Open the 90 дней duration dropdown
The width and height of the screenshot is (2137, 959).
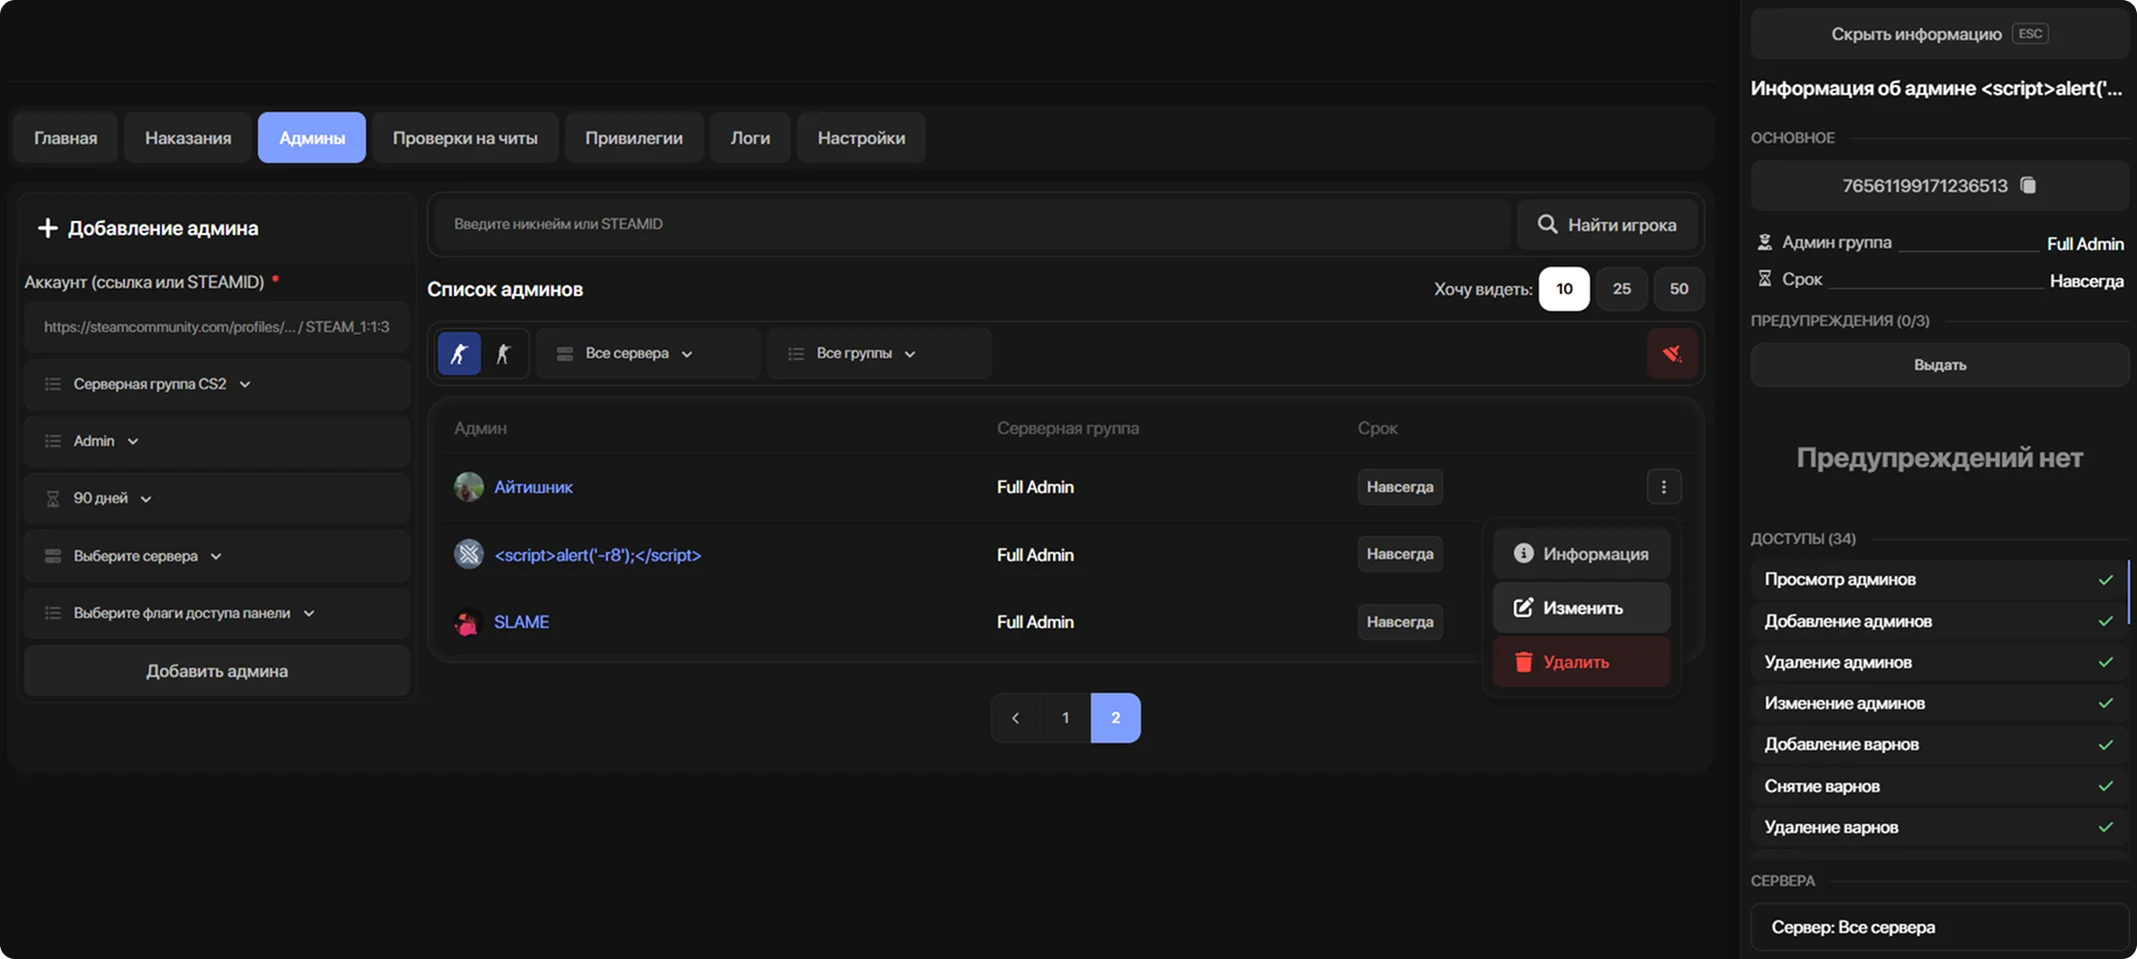[x=217, y=498]
